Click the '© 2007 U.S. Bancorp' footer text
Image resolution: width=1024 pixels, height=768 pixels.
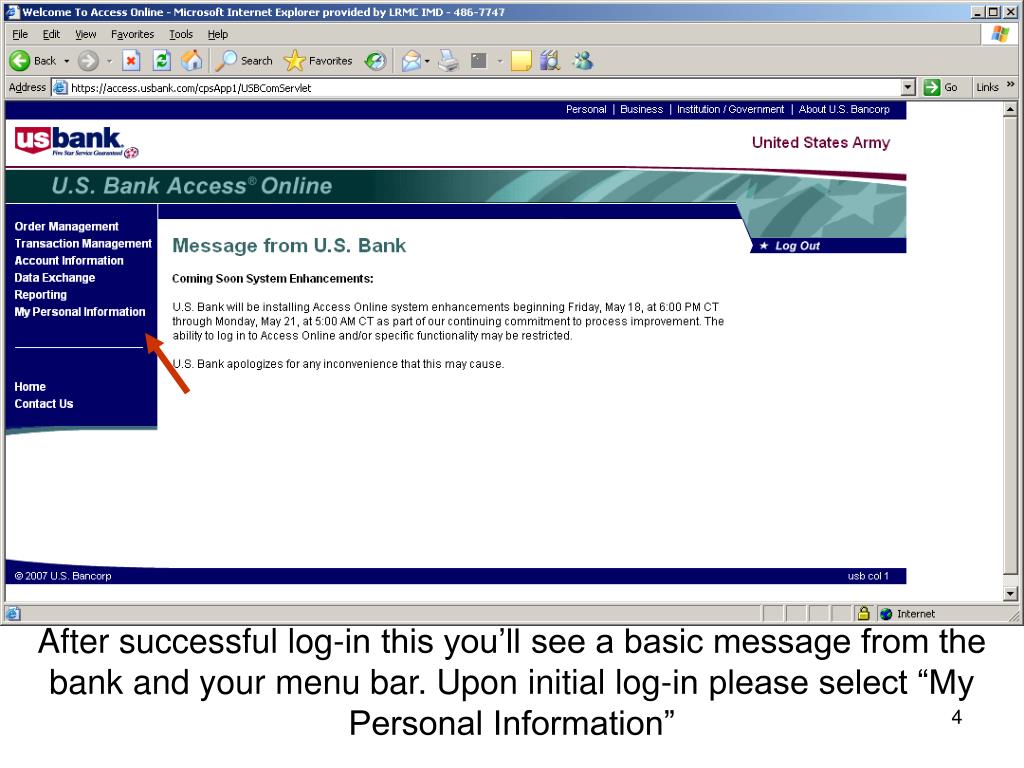[63, 576]
